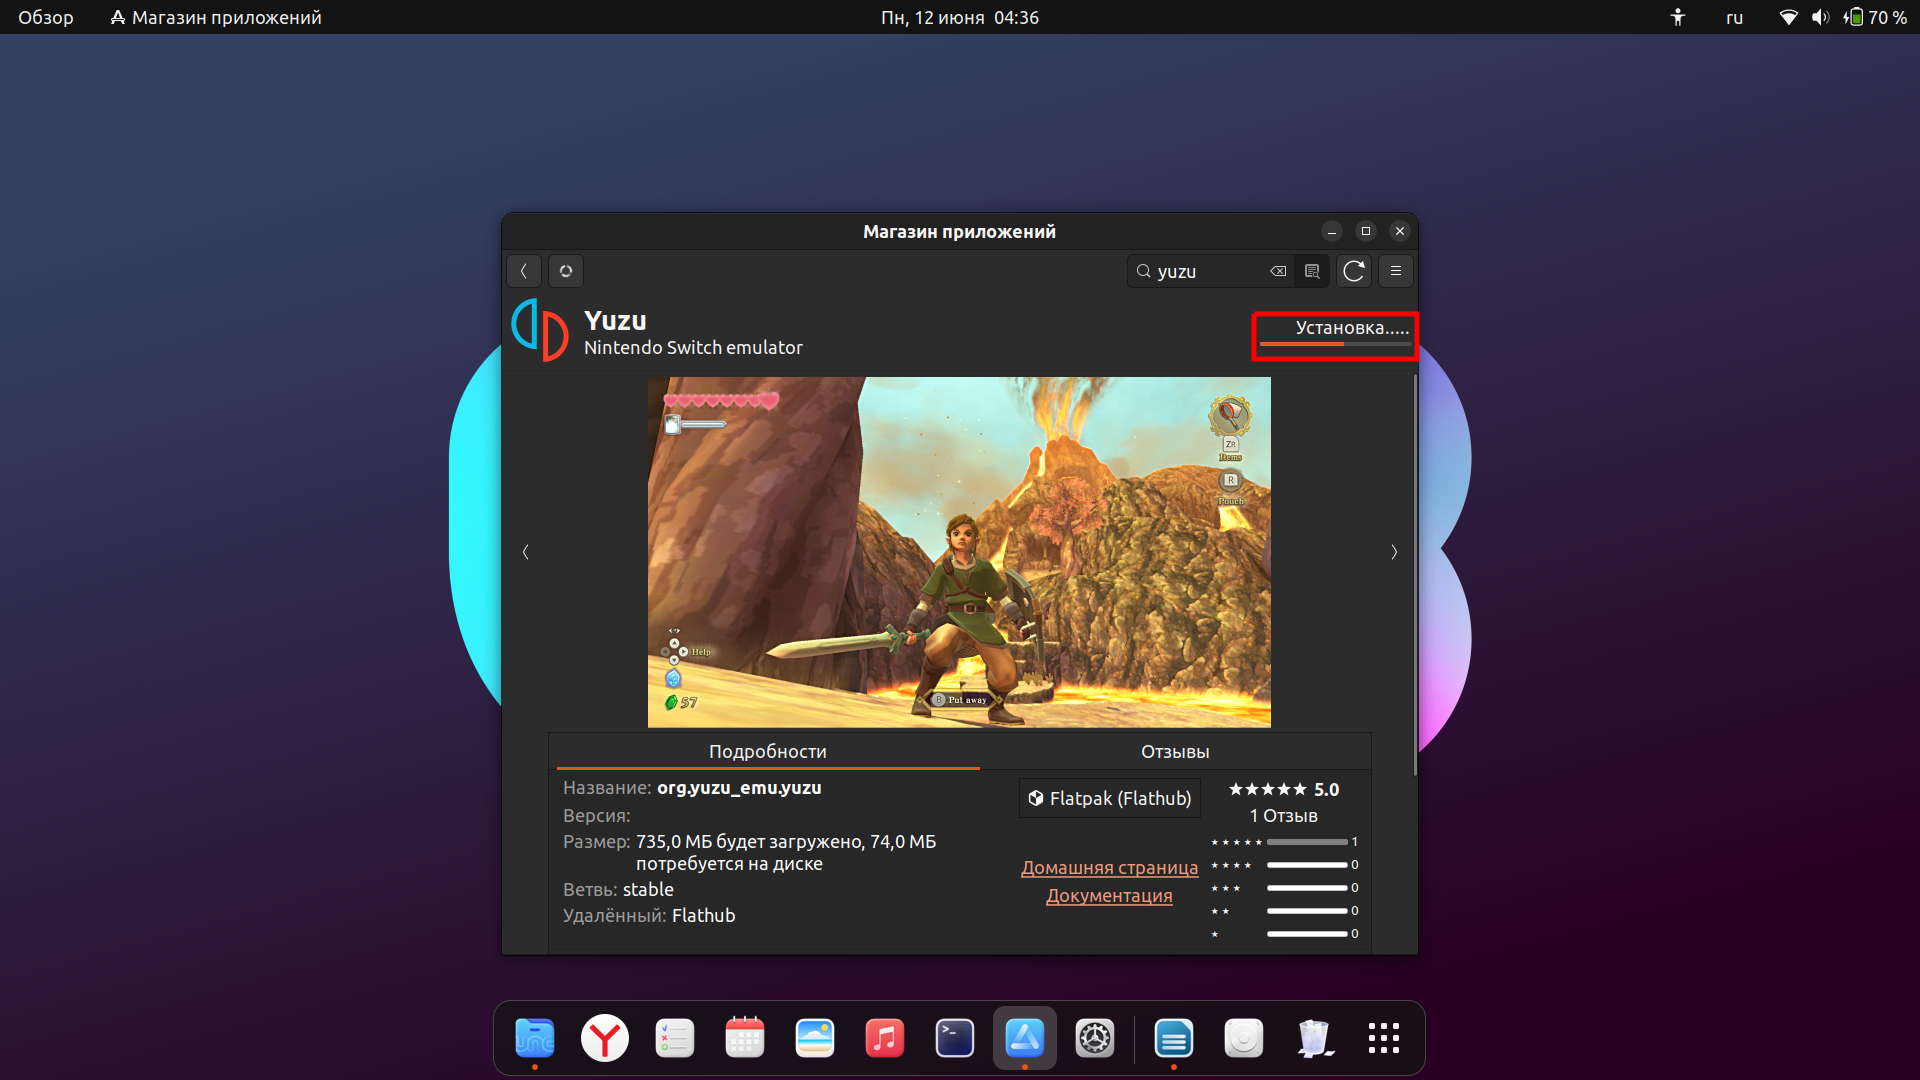This screenshot has height=1080, width=1920.
Task: Open the installed packages list icon beside search
Action: click(1312, 271)
